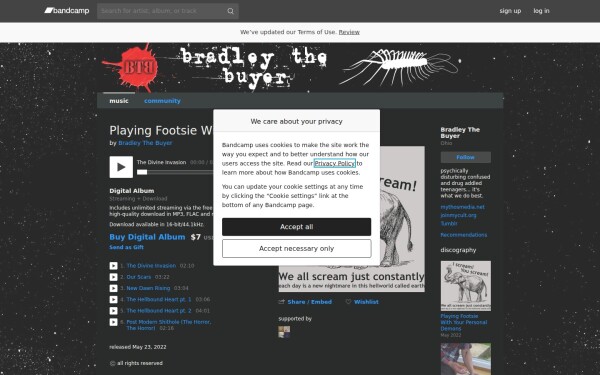Viewport: 600px width, 375px height.
Task: Open the Terms of Use Review link
Action: 349,32
